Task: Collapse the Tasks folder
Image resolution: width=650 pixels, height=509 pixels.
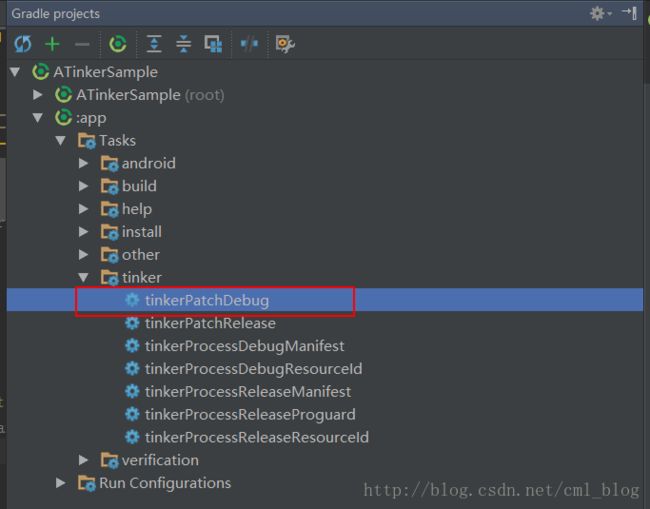Action: coord(61,141)
